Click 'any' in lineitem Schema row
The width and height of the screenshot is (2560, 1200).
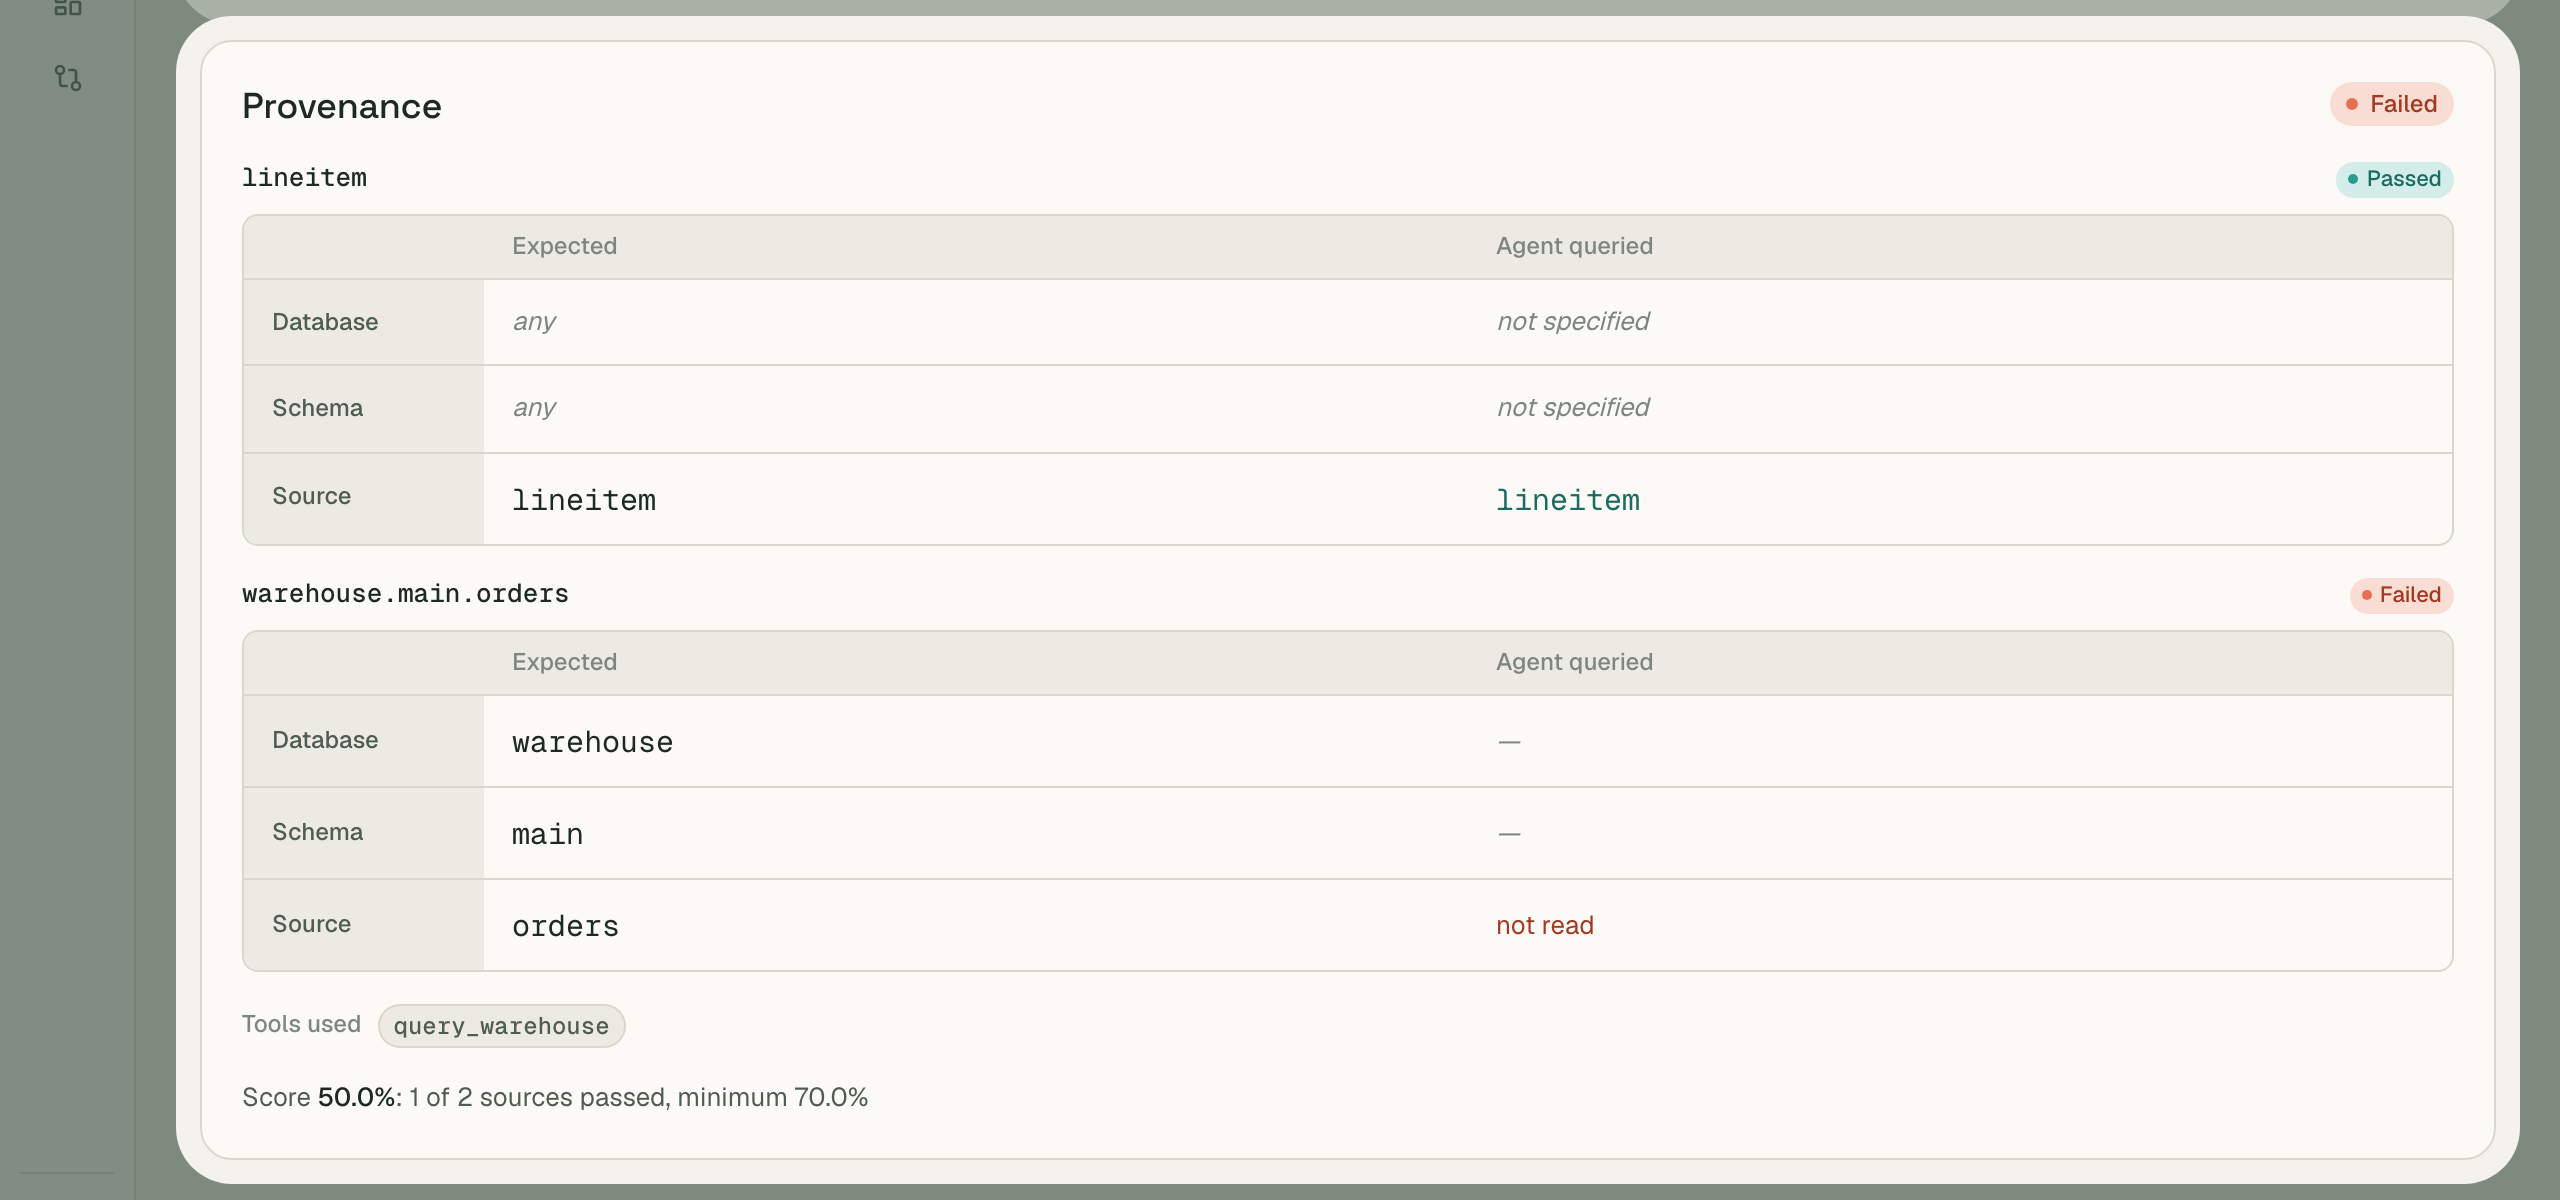tap(534, 408)
